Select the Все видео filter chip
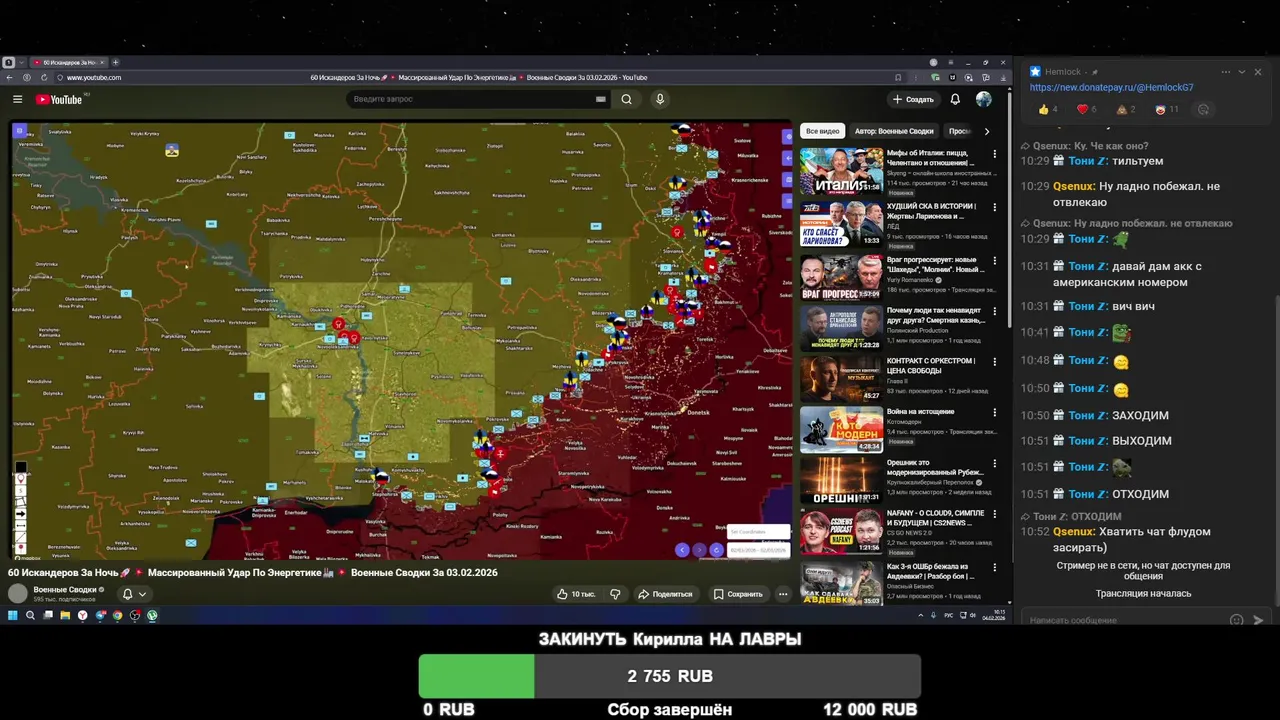The height and width of the screenshot is (720, 1280). 823,131
